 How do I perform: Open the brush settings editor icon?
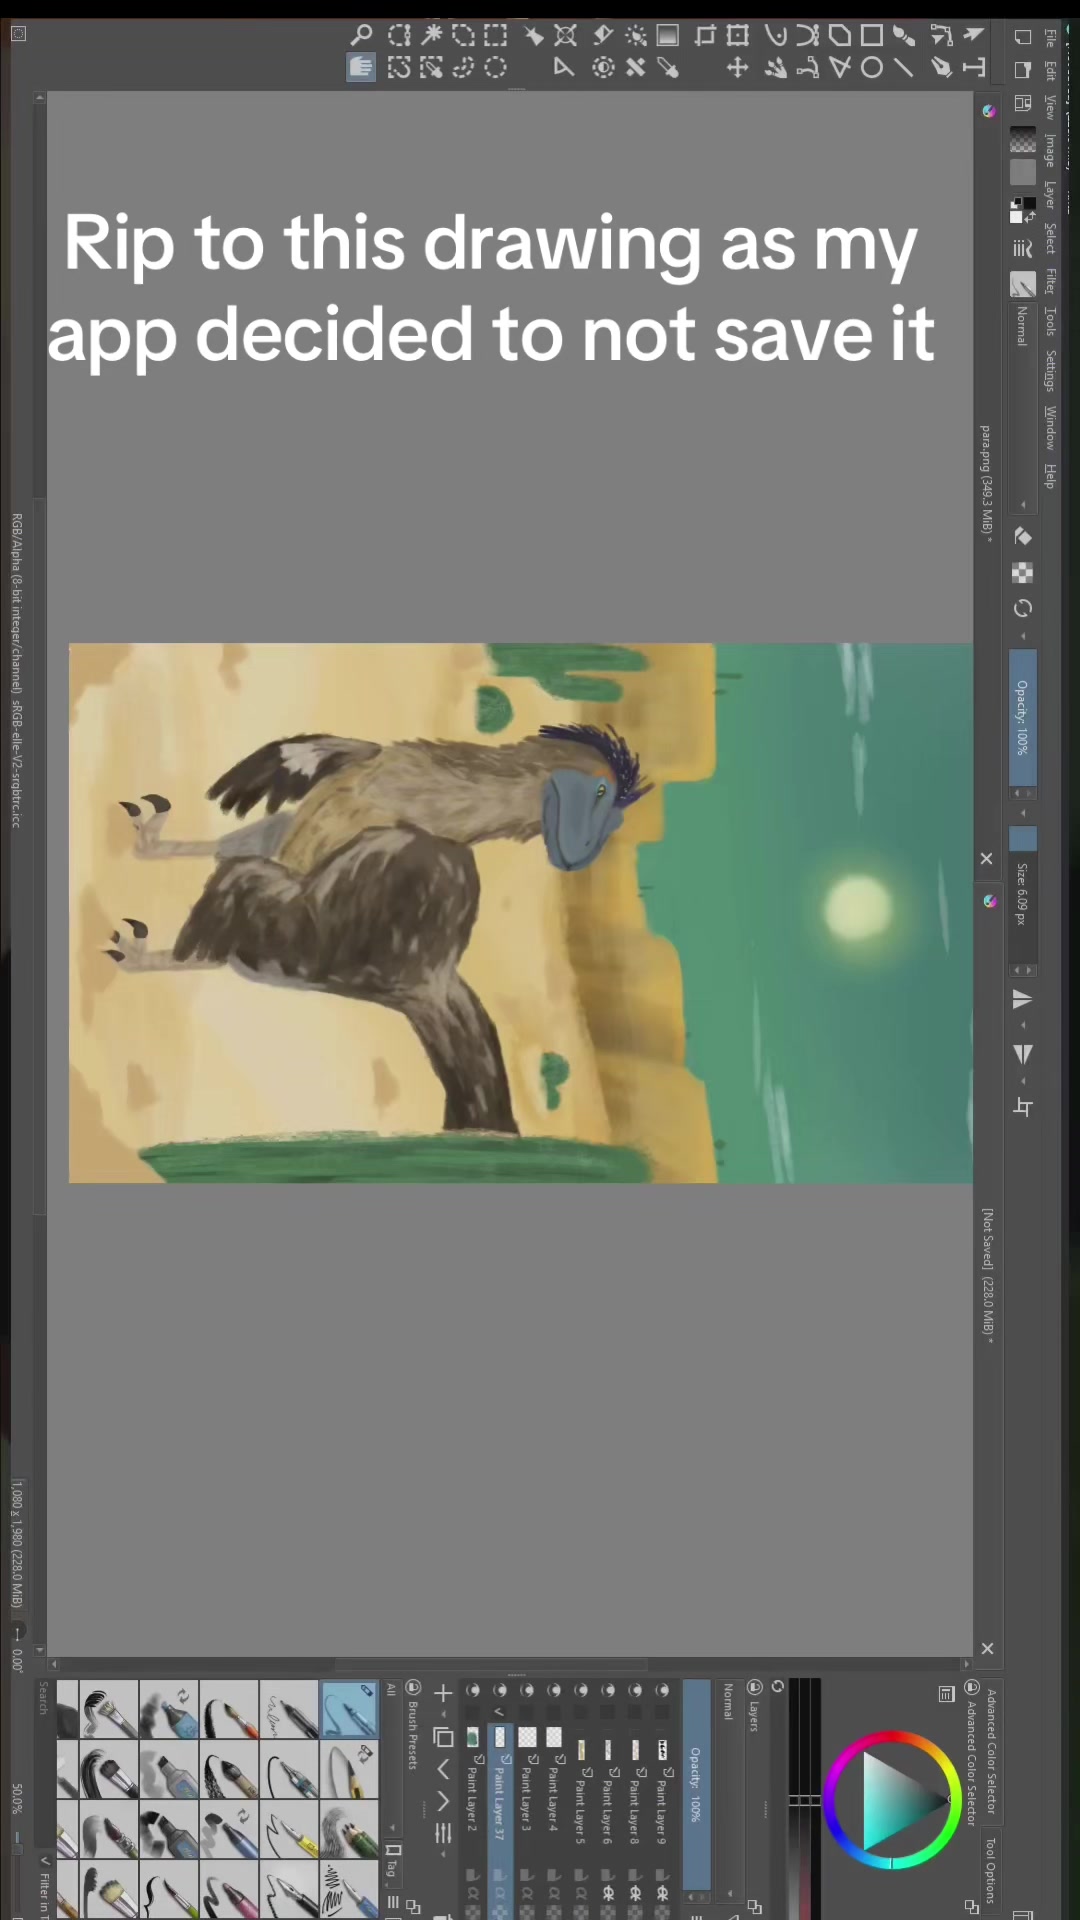1022,248
